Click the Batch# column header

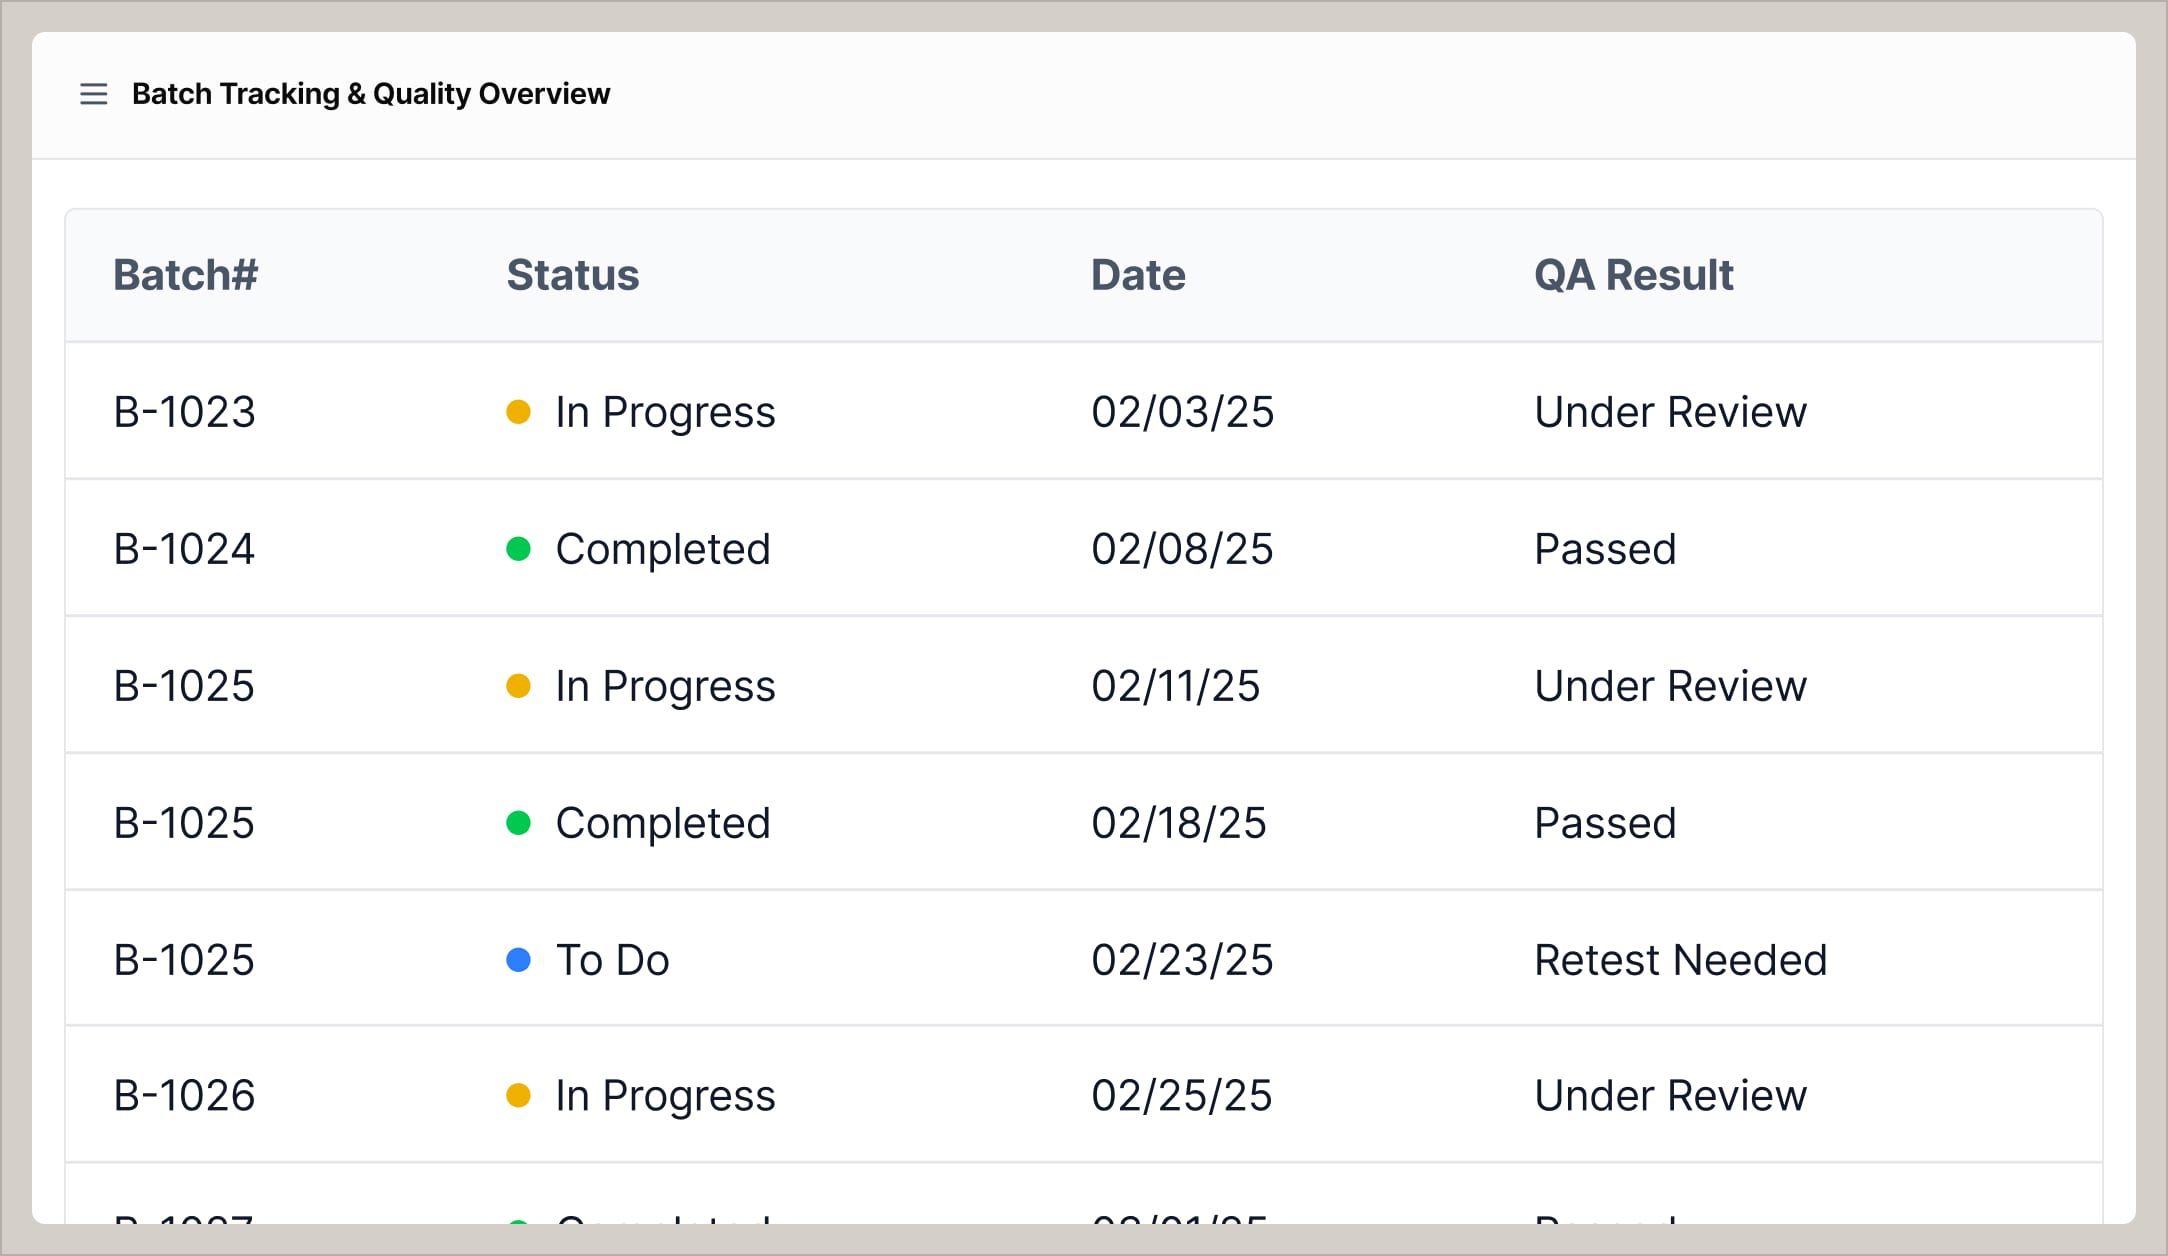tap(185, 275)
